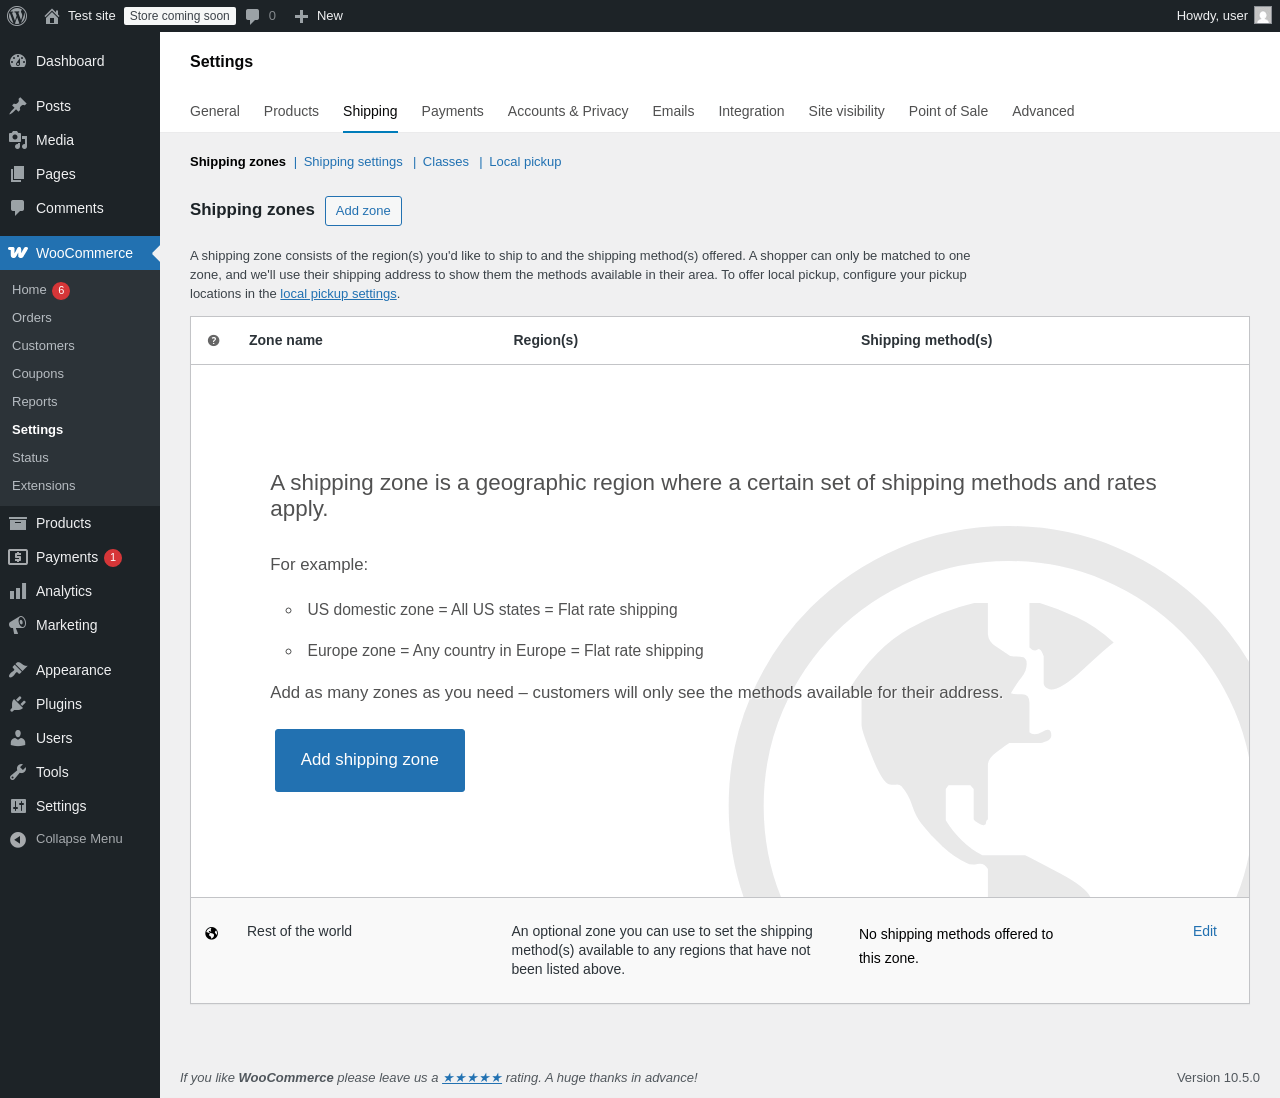Viewport: 1280px width, 1098px height.
Task: Open the Status submenu item
Action: 30,458
